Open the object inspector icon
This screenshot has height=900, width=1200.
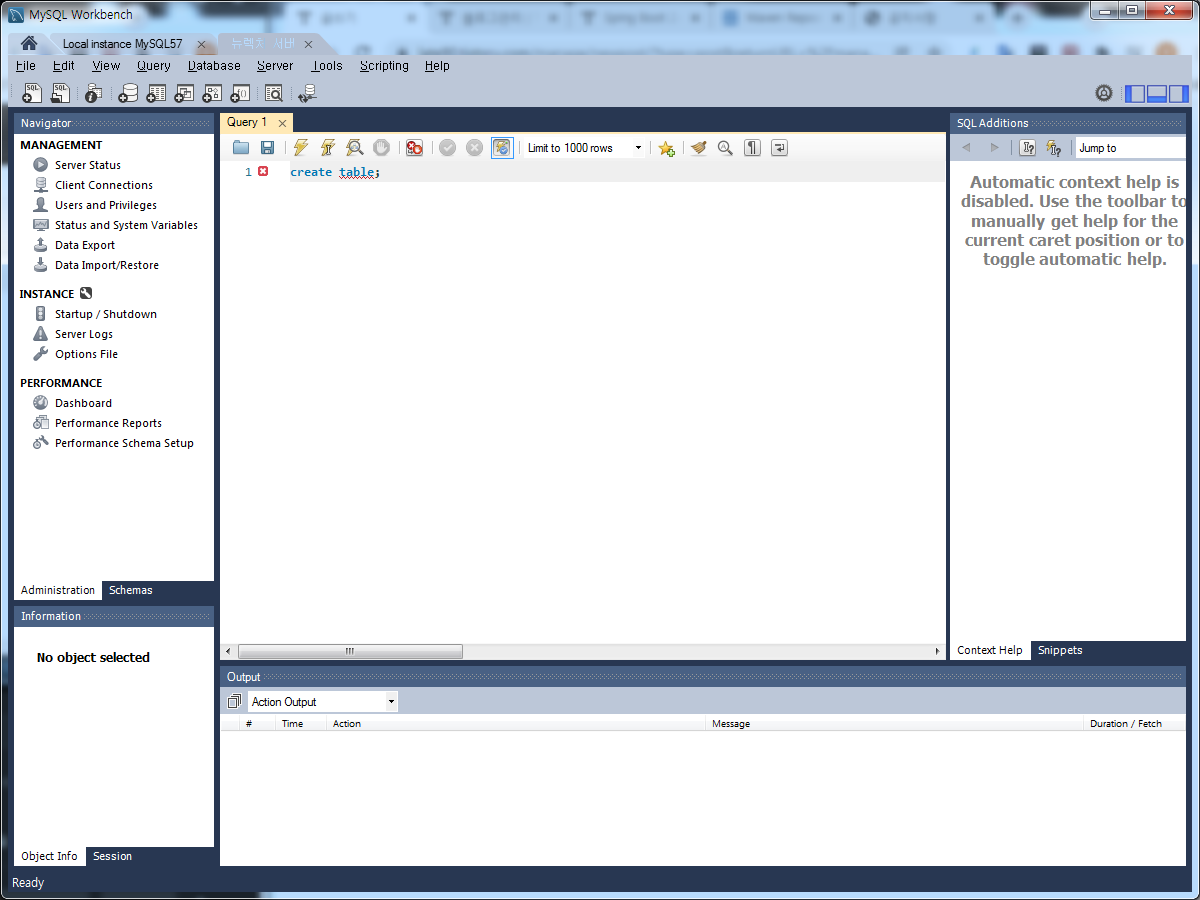coord(93,93)
